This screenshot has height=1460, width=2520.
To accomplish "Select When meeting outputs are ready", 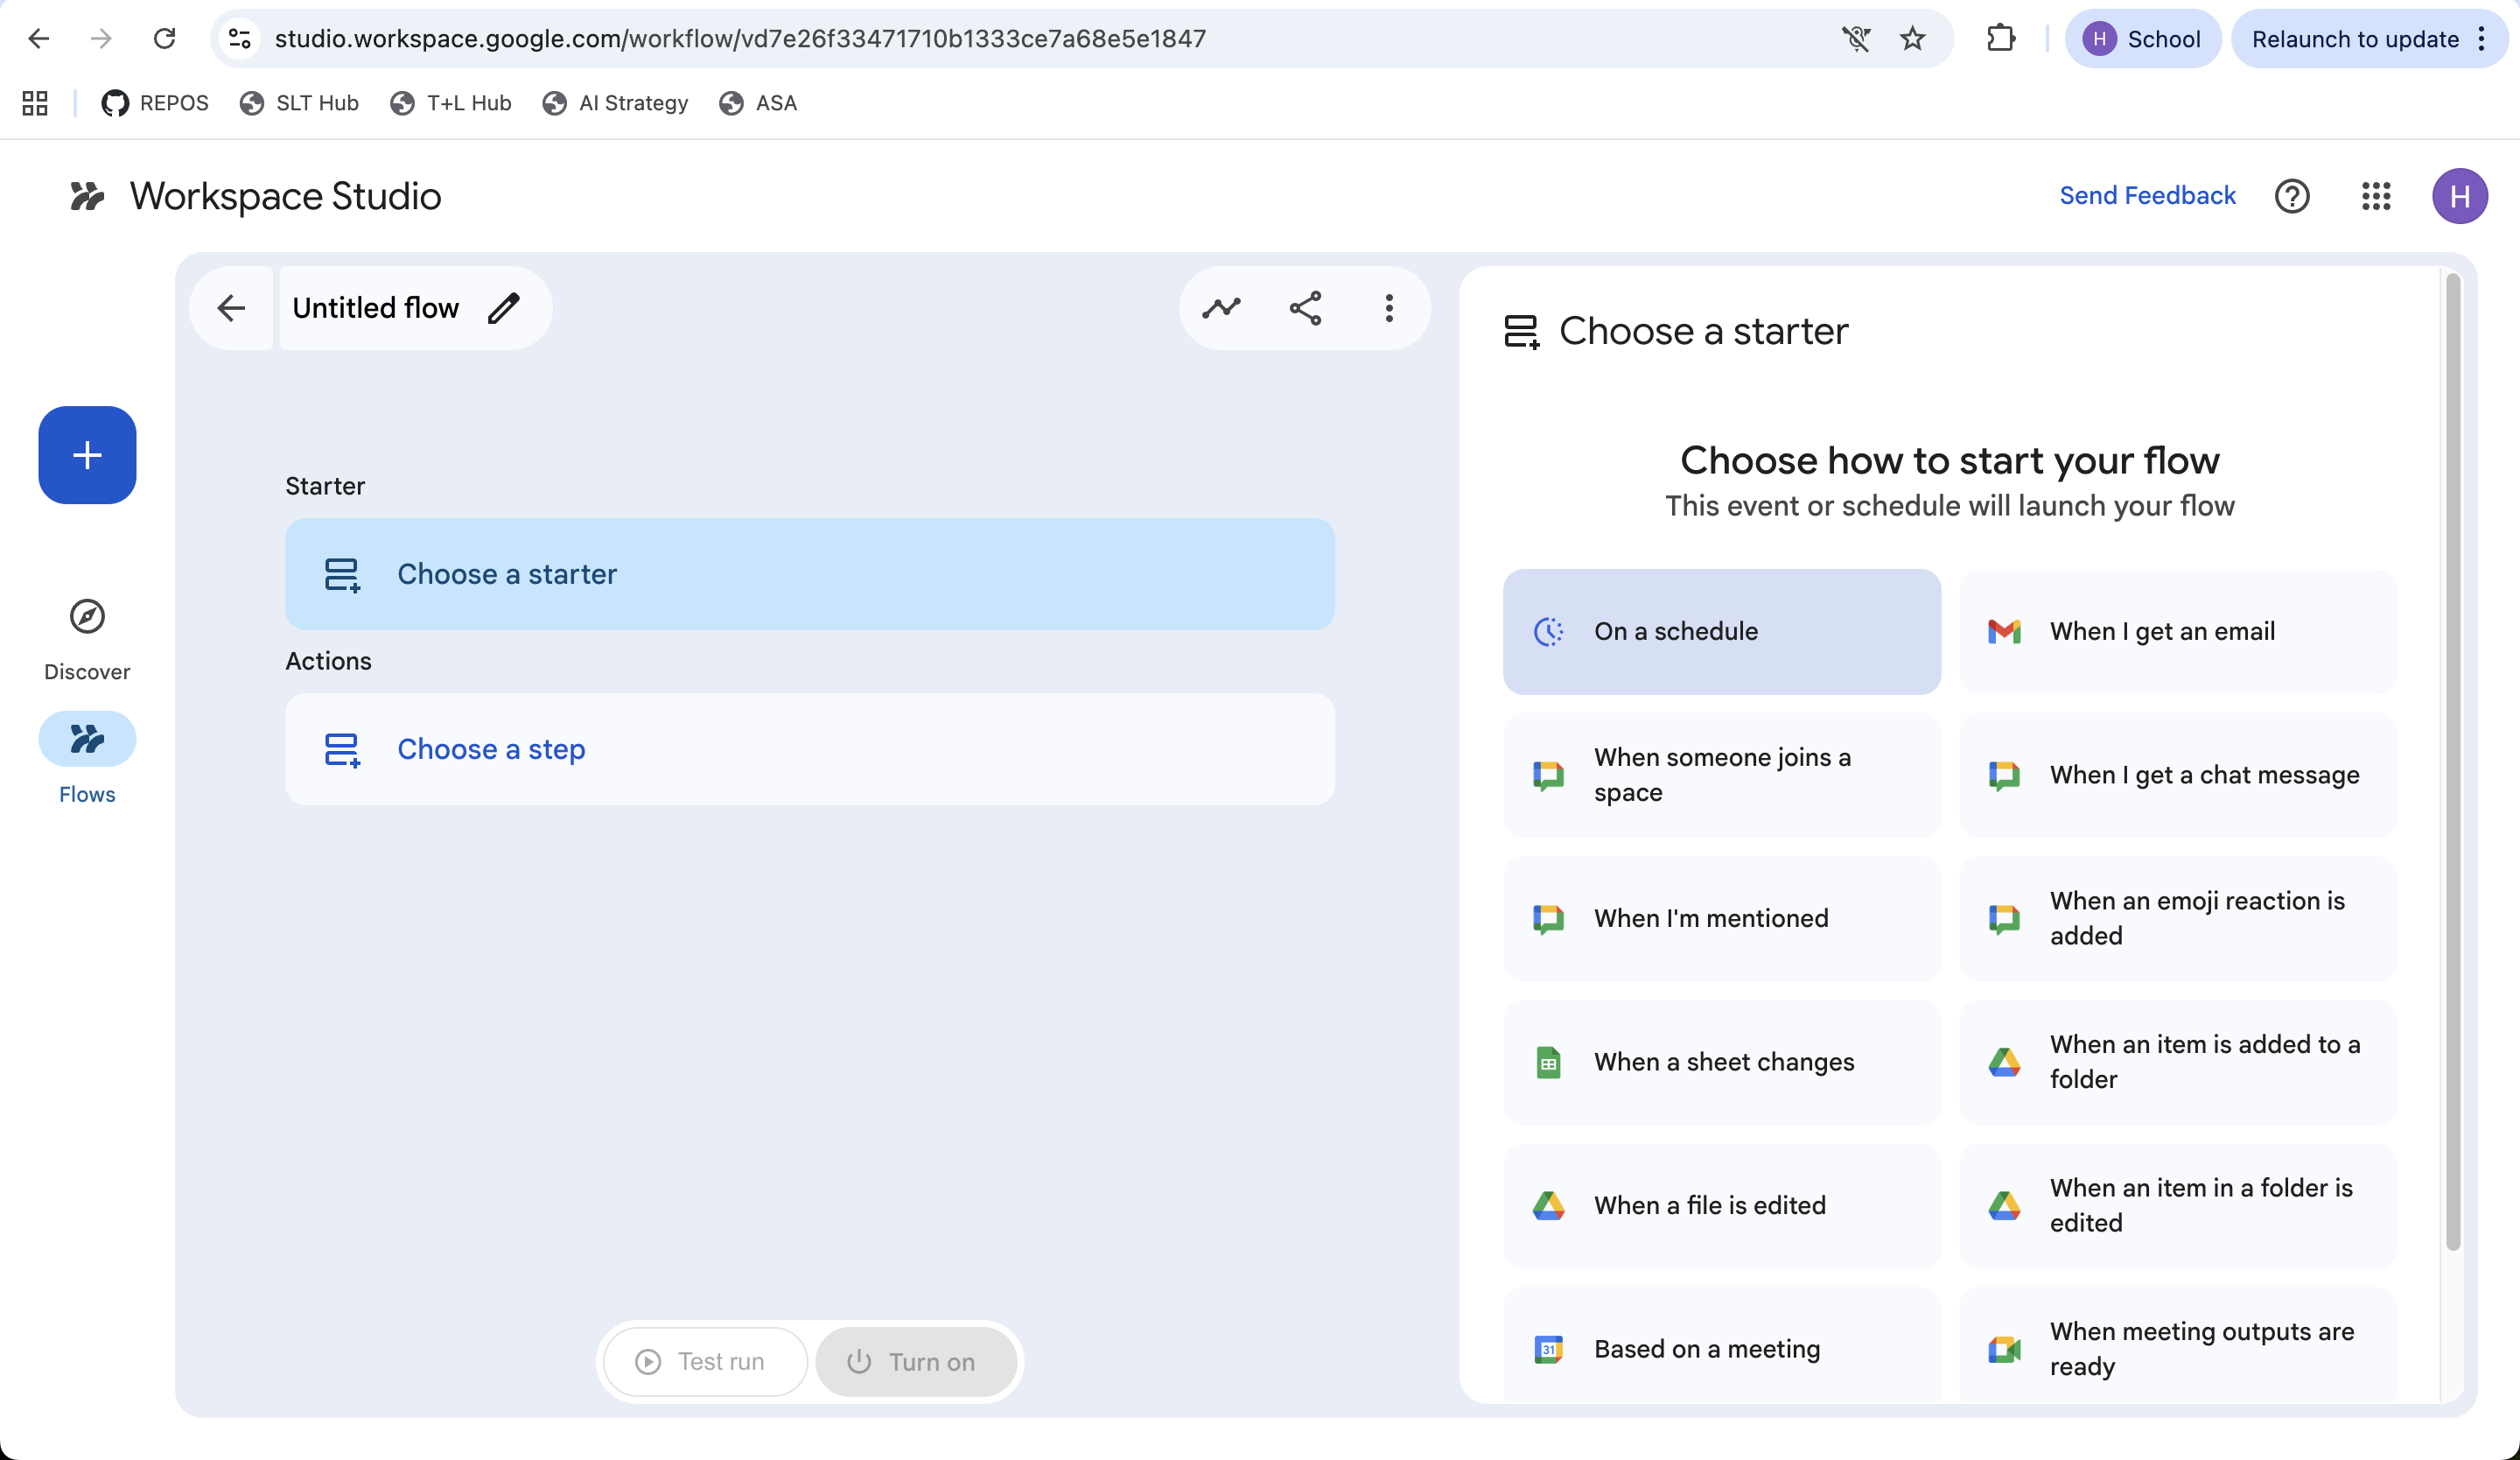I will [2178, 1345].
